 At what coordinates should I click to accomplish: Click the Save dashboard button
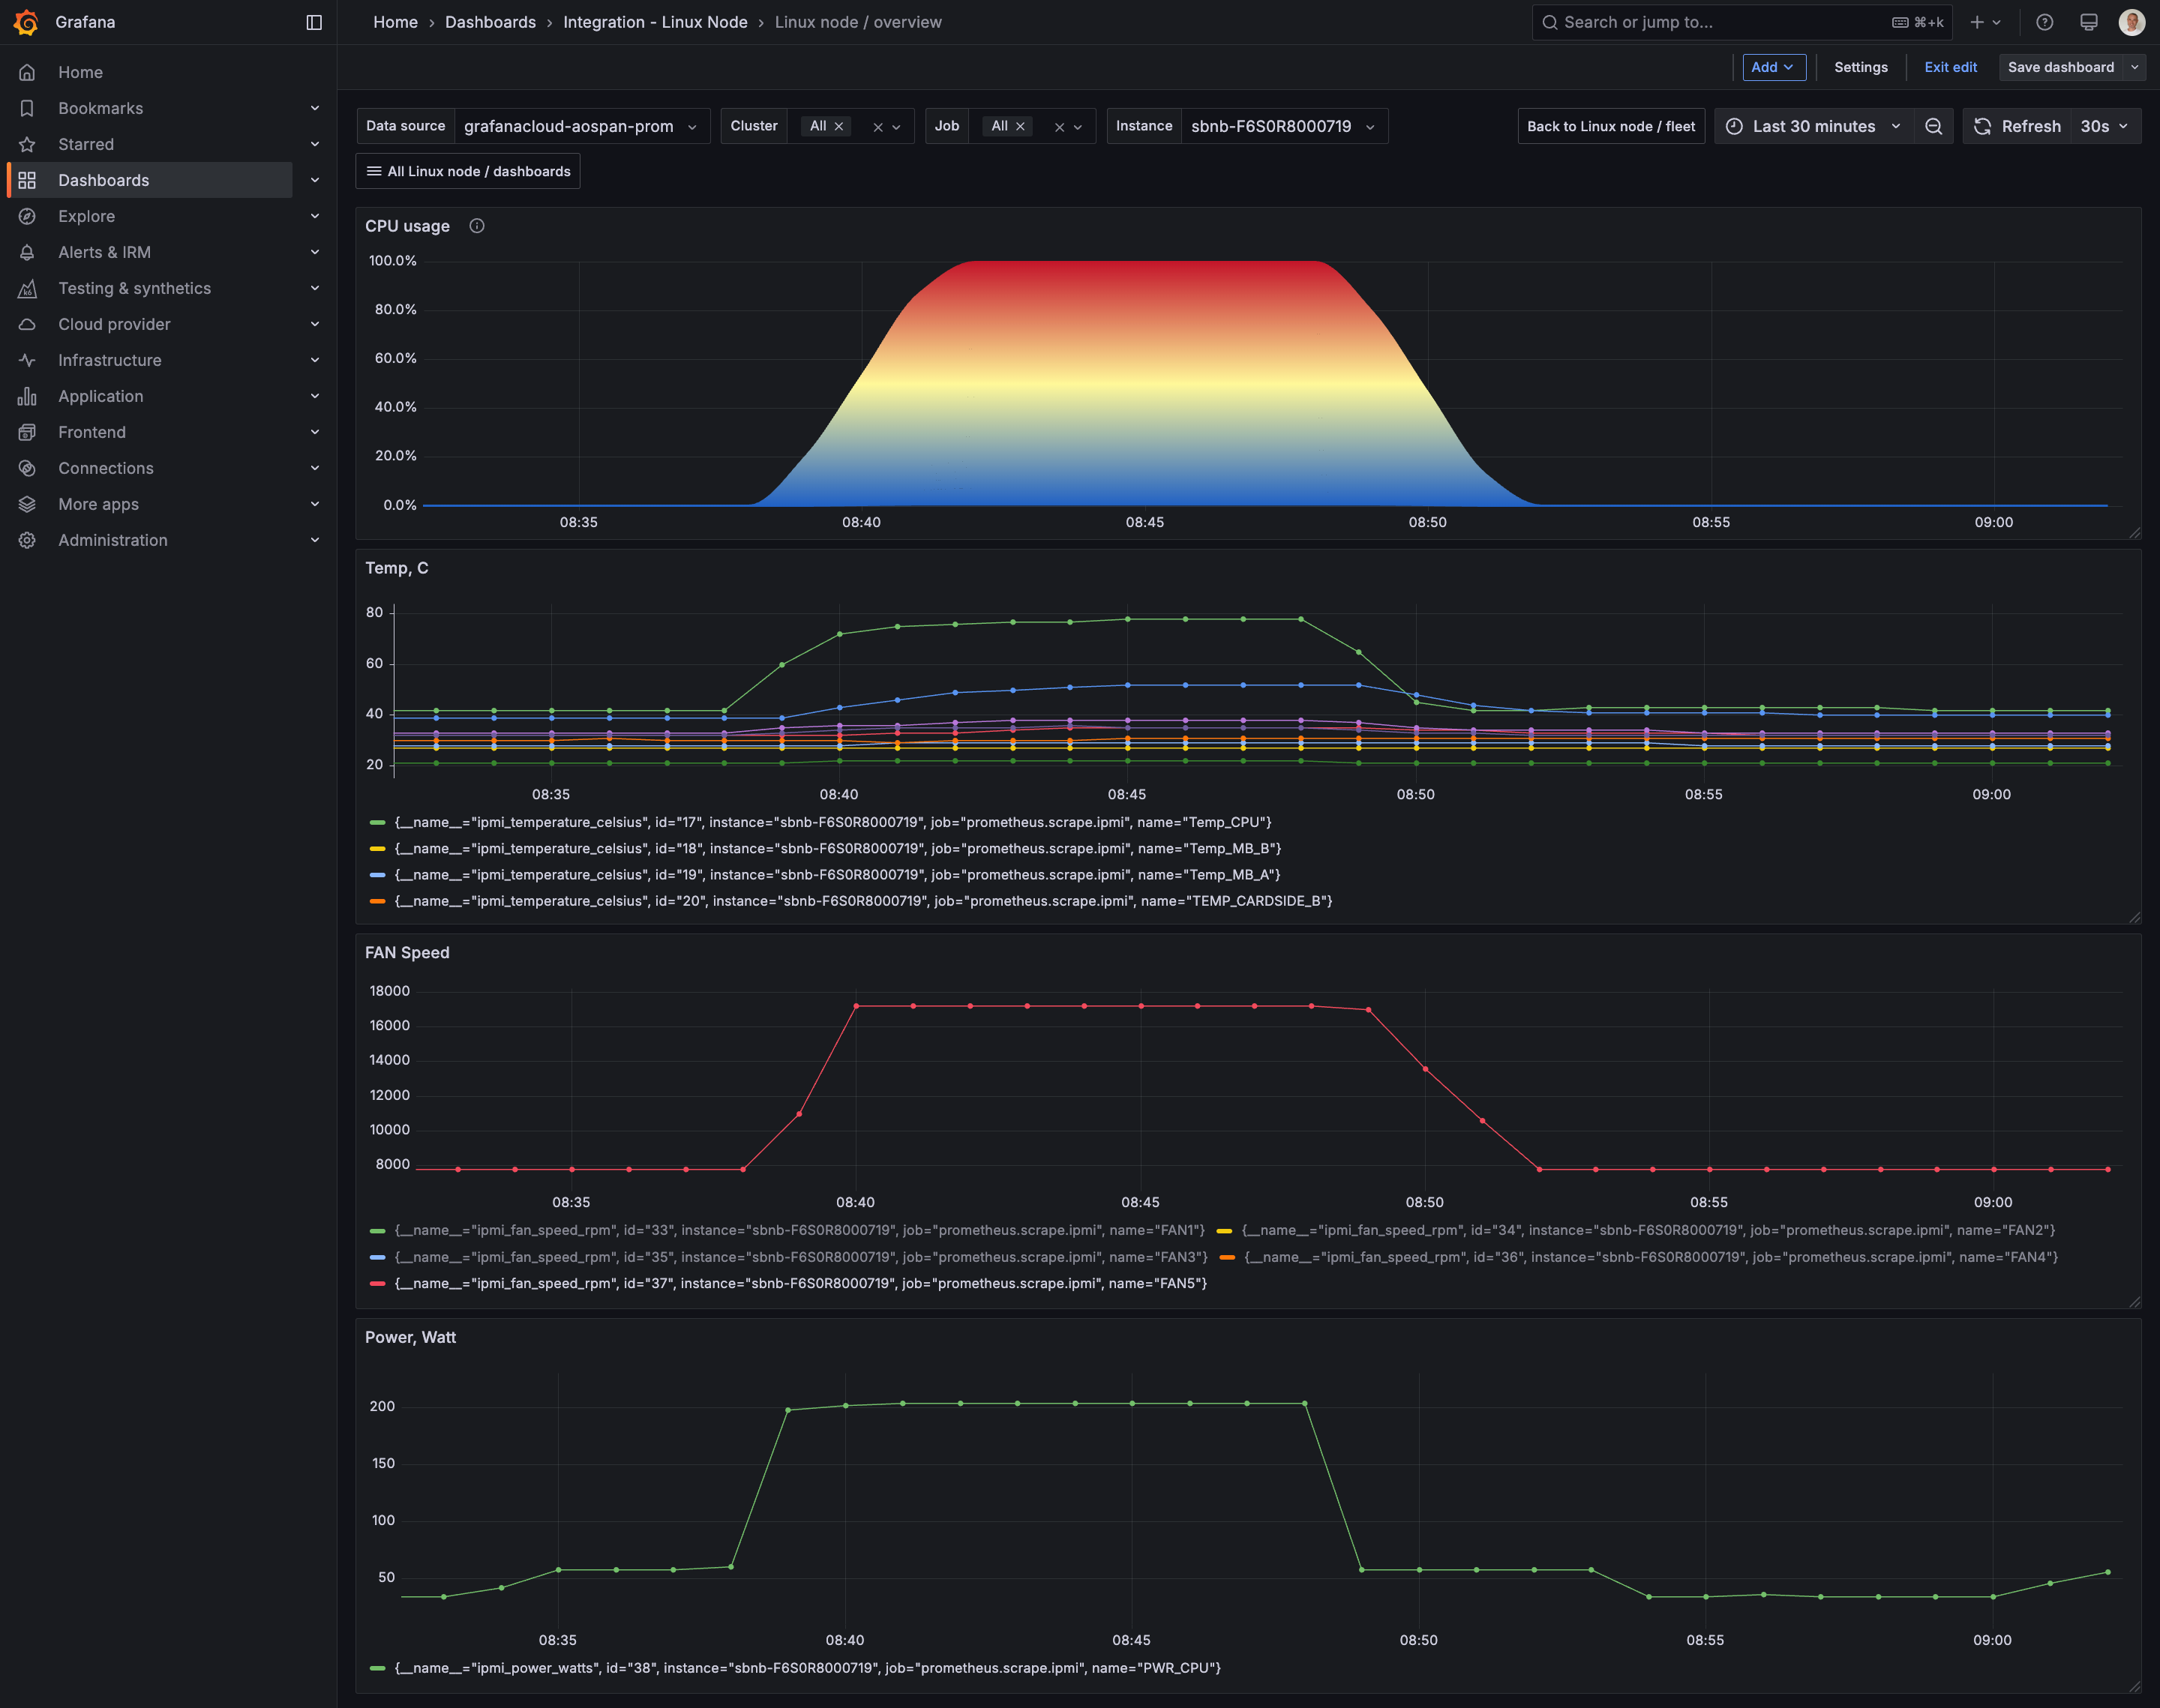(x=2061, y=67)
